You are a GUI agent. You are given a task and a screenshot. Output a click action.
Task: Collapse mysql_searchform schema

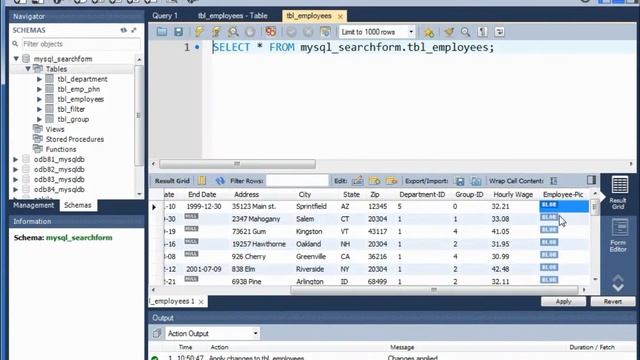click(x=16, y=59)
